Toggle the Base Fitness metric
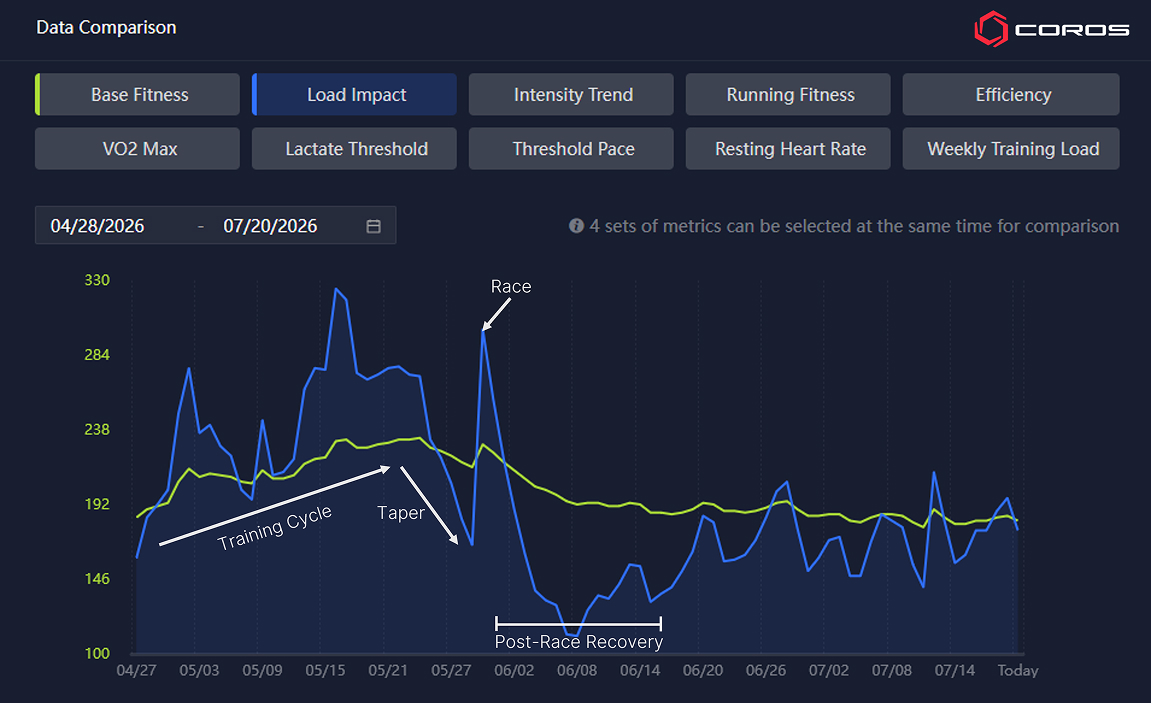 click(x=137, y=95)
